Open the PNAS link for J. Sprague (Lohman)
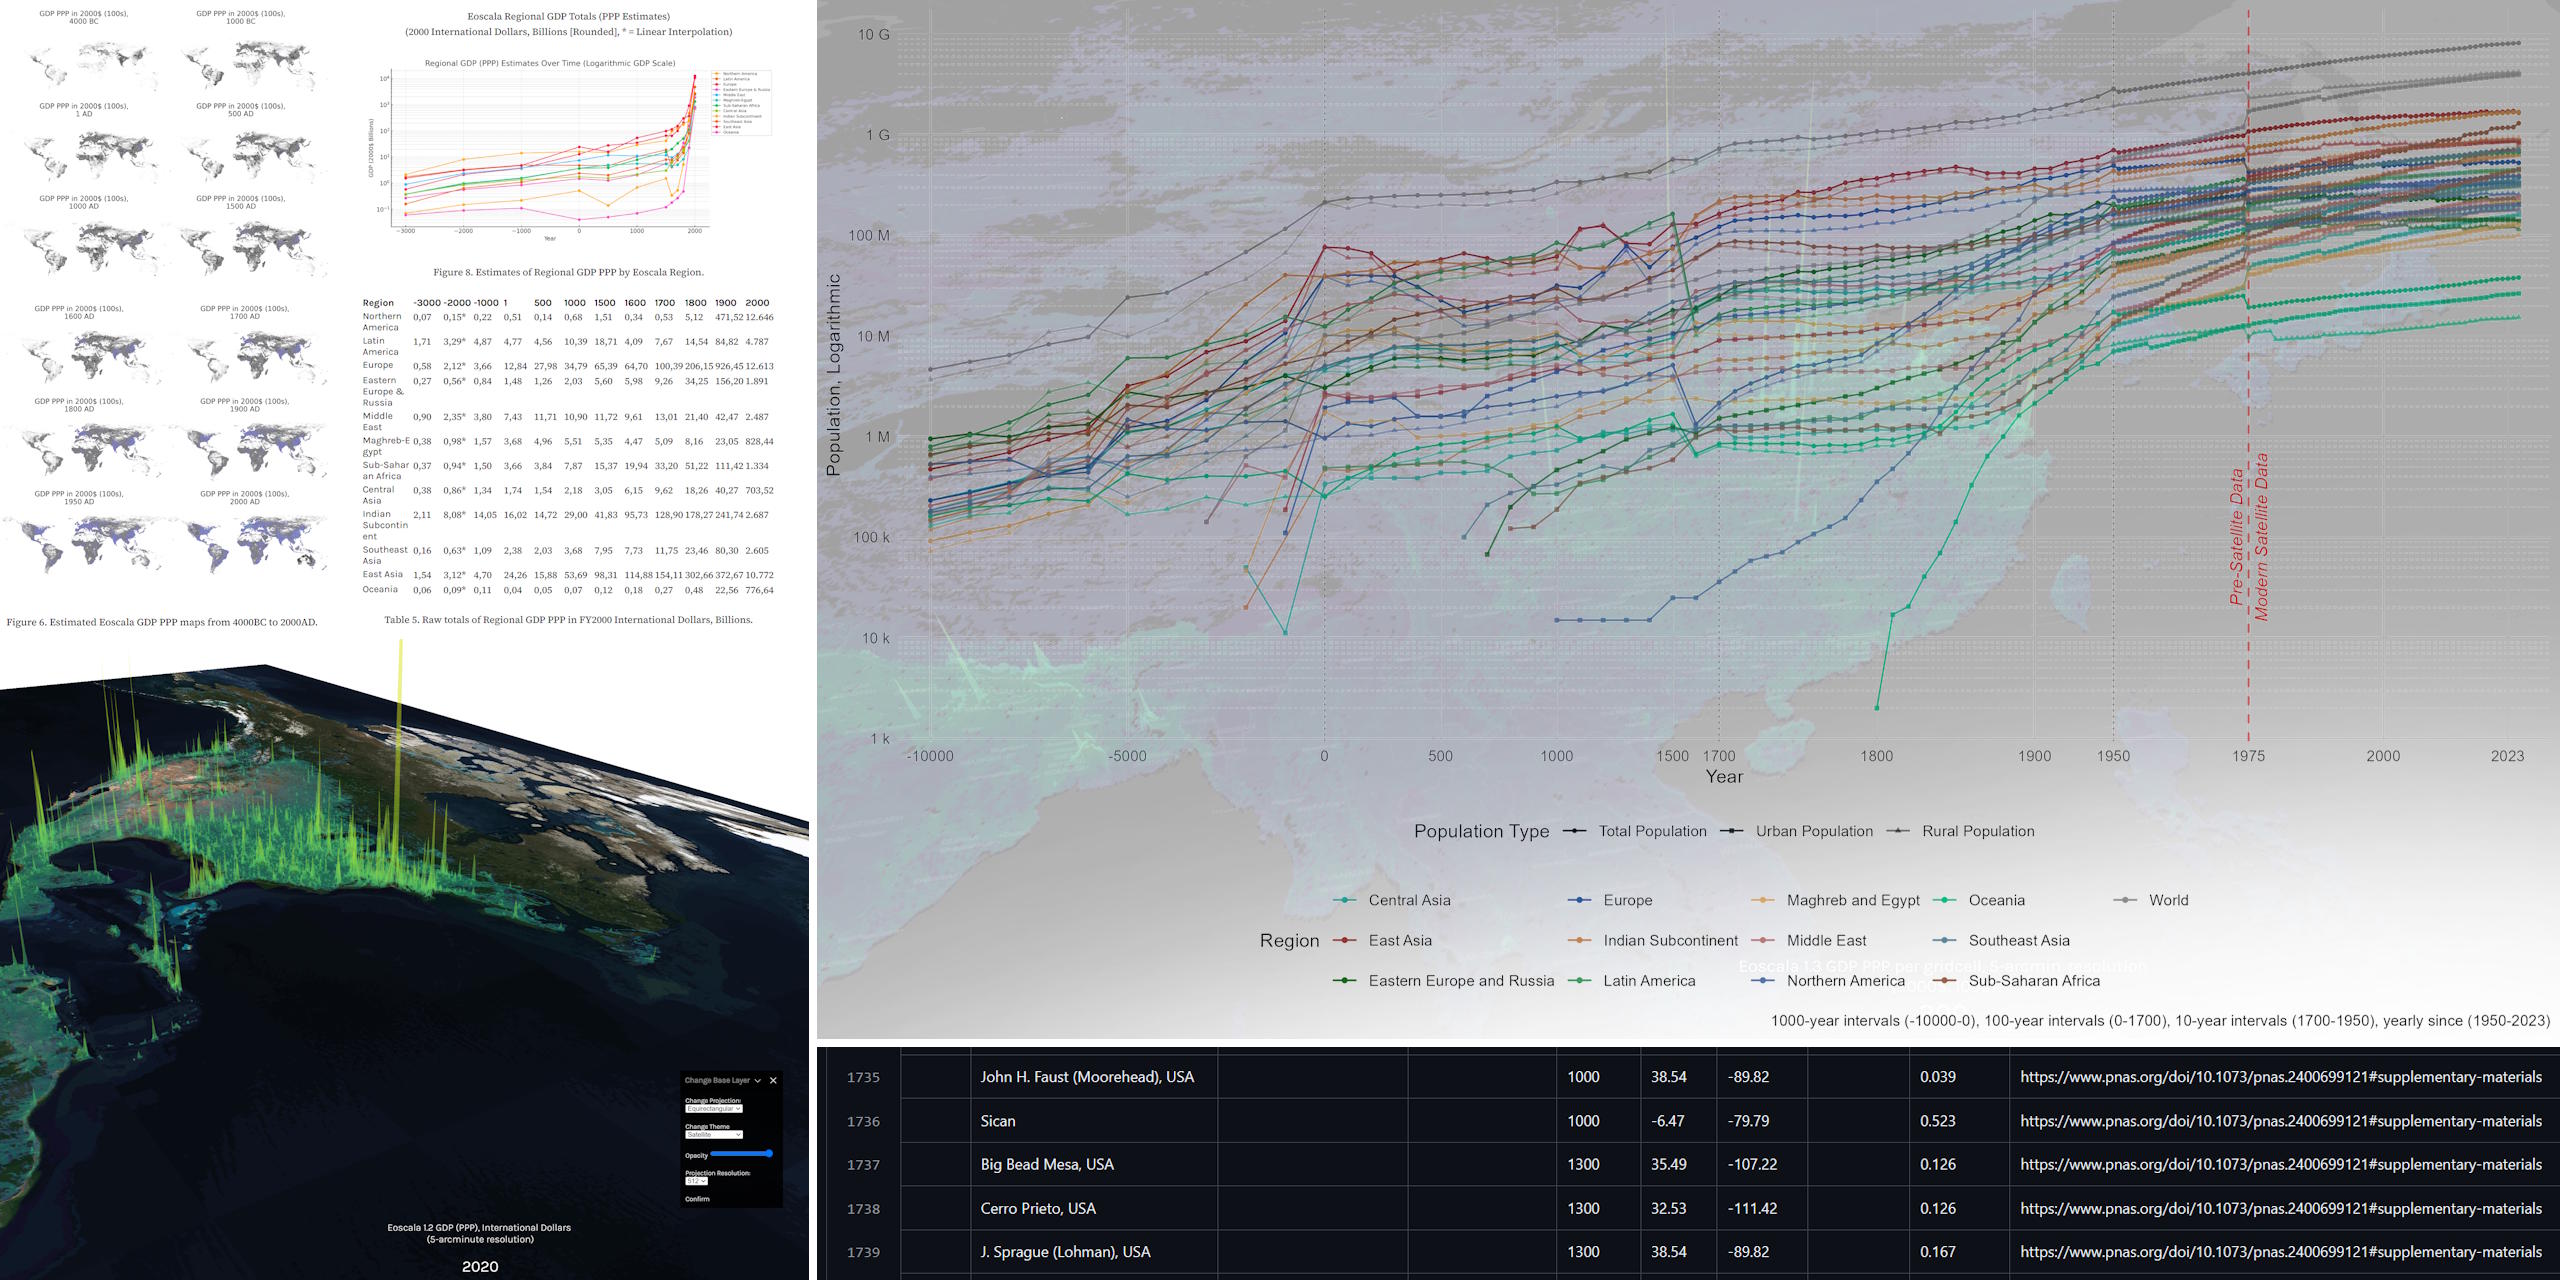 (2280, 1252)
